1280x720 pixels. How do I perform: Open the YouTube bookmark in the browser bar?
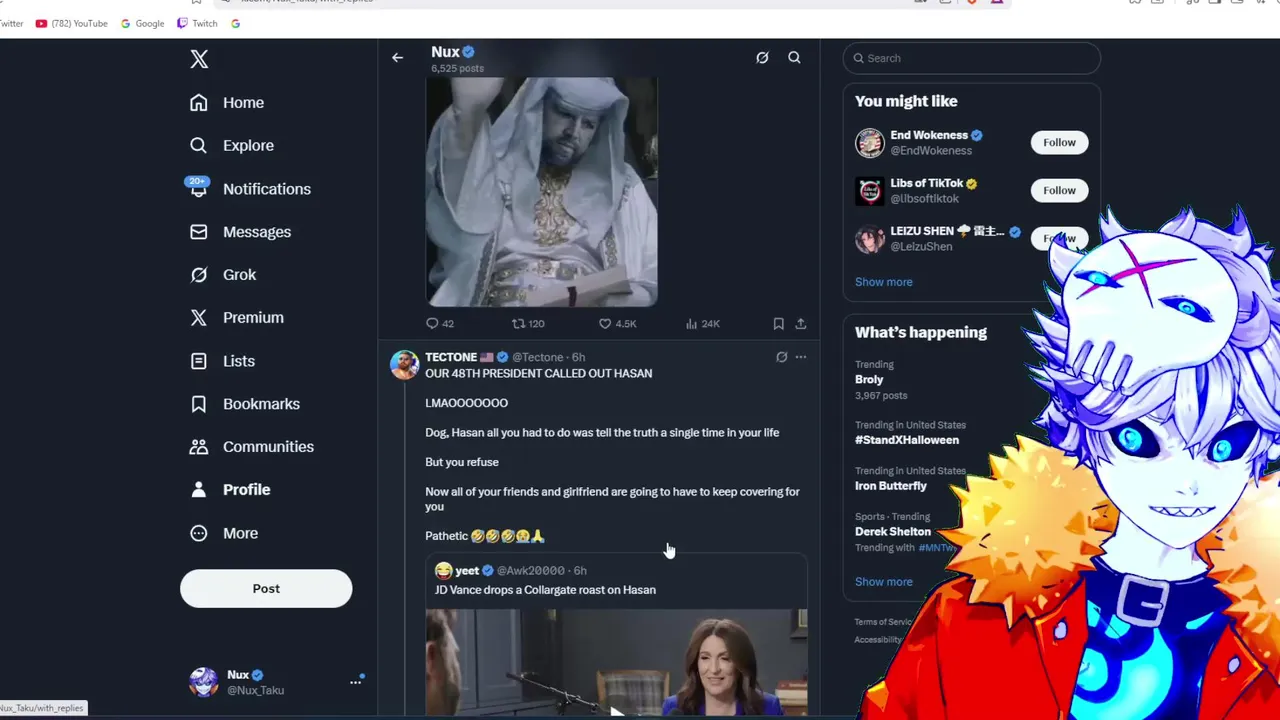(71, 23)
